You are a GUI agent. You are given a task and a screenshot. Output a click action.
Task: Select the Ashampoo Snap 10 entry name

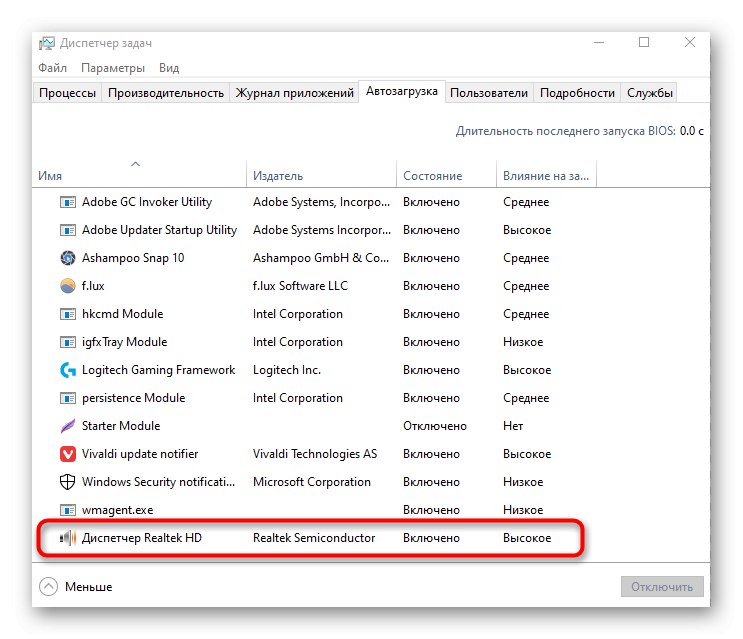pos(133,258)
